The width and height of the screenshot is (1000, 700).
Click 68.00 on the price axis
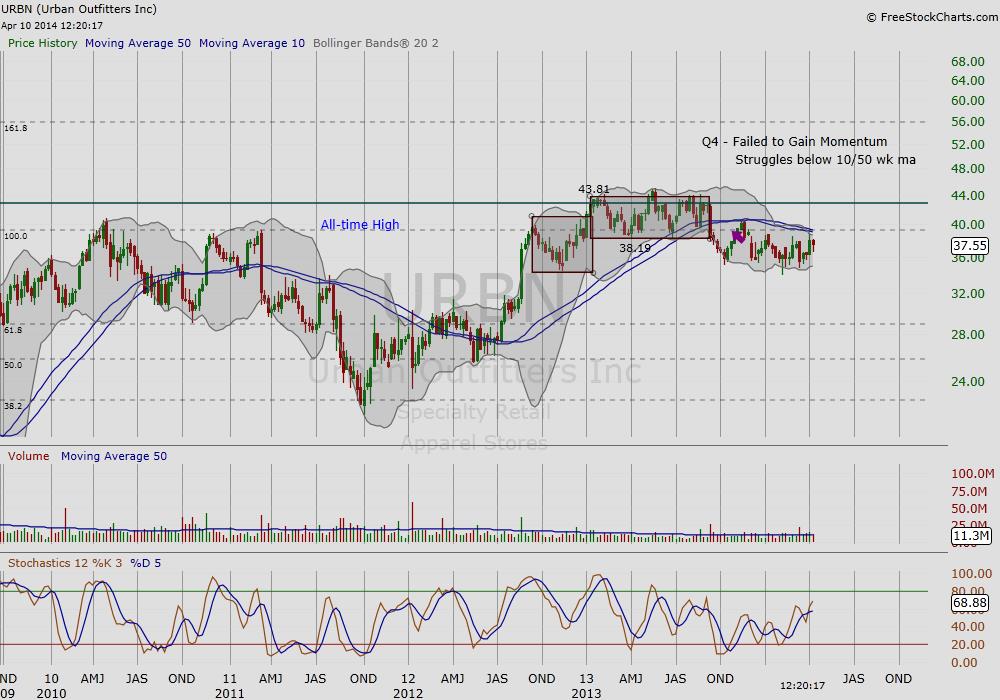pyautogui.click(x=967, y=61)
